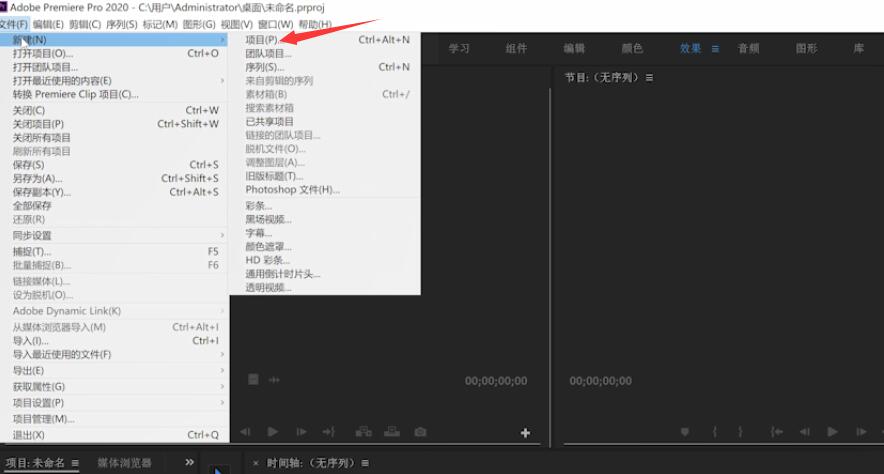Click the audio-only drag icon in Source monitor
Image resolution: width=884 pixels, height=474 pixels.
274,380
